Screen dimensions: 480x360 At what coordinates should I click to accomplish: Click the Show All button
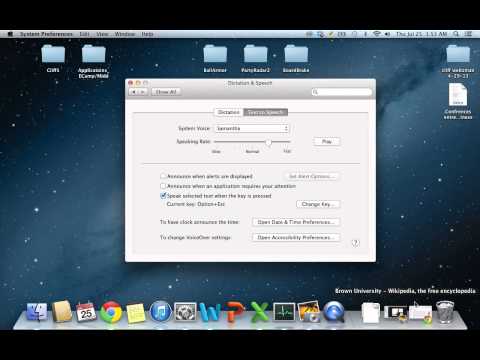coord(166,92)
